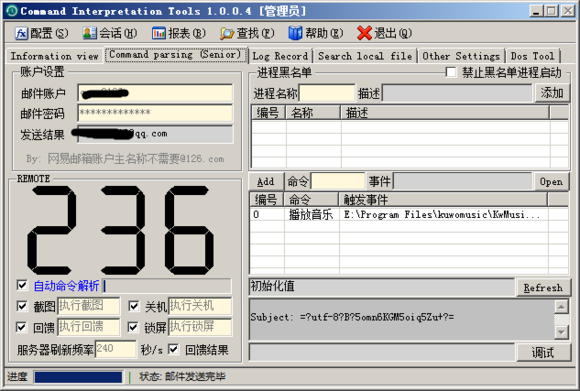The width and height of the screenshot is (580, 391).
Task: Open the 查找(F) toolbar item
Action: [247, 33]
